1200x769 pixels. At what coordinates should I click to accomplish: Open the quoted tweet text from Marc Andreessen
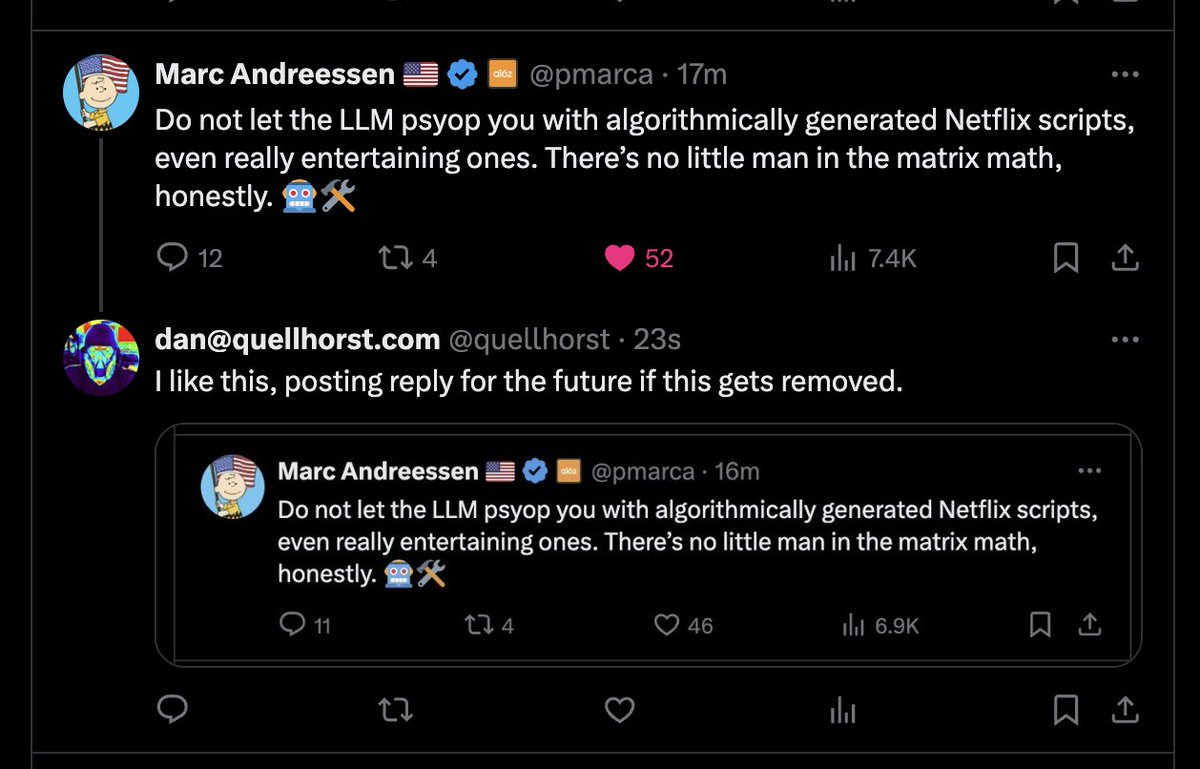pyautogui.click(x=688, y=541)
